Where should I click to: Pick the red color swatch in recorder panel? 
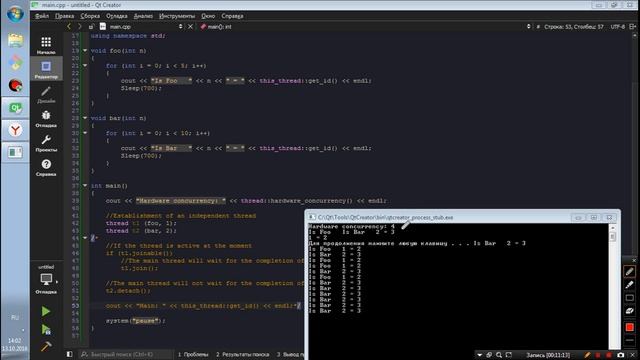629,327
